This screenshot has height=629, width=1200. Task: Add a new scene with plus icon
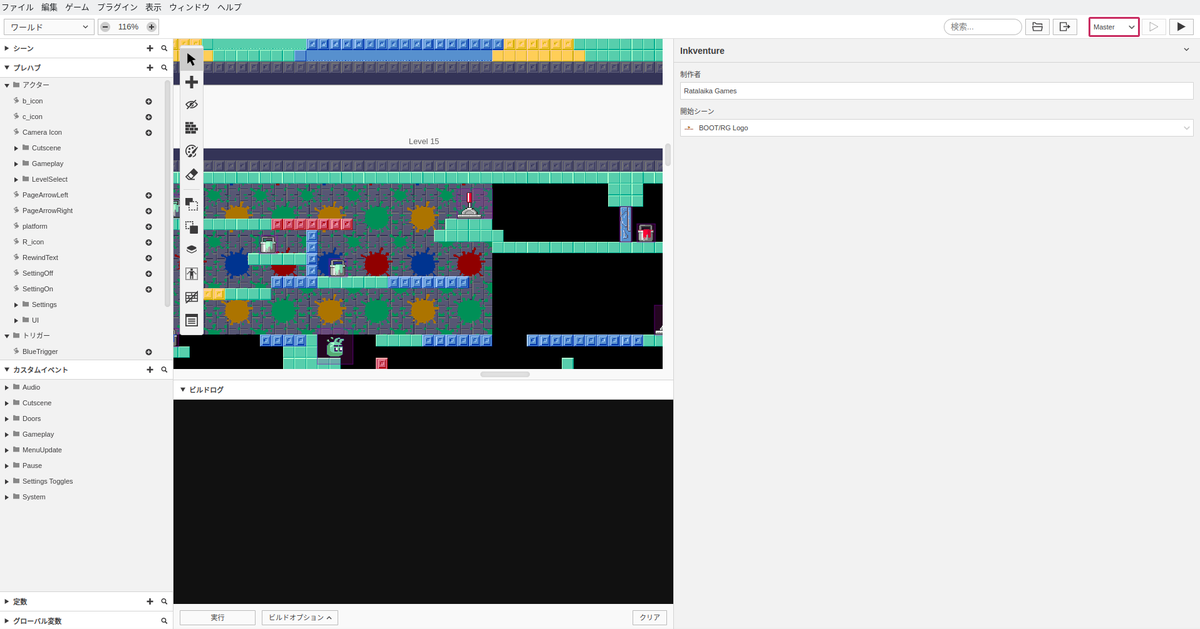click(150, 48)
